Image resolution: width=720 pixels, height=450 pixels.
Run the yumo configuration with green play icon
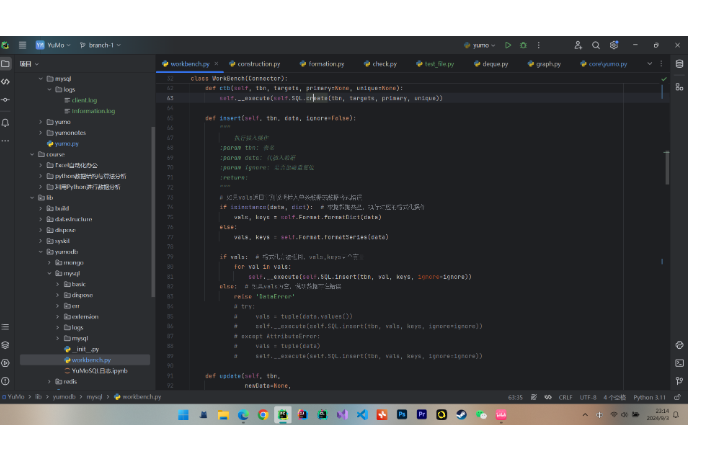[x=508, y=45]
